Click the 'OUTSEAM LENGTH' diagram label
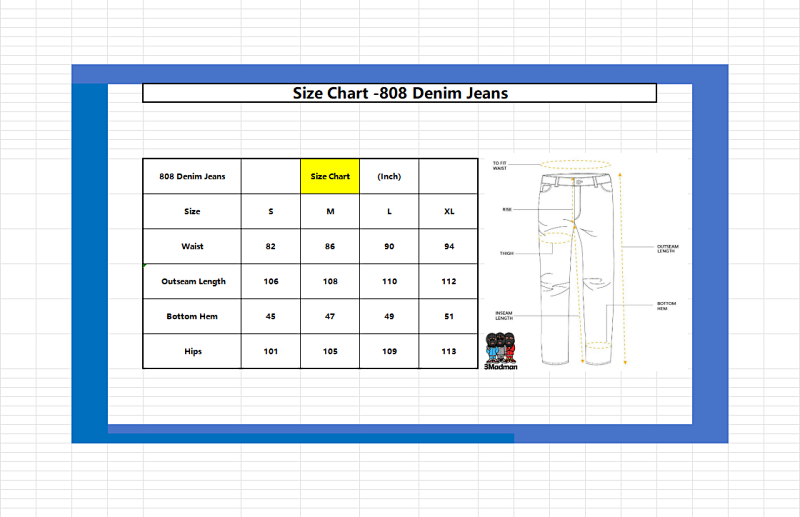This screenshot has height=517, width=800. [667, 249]
